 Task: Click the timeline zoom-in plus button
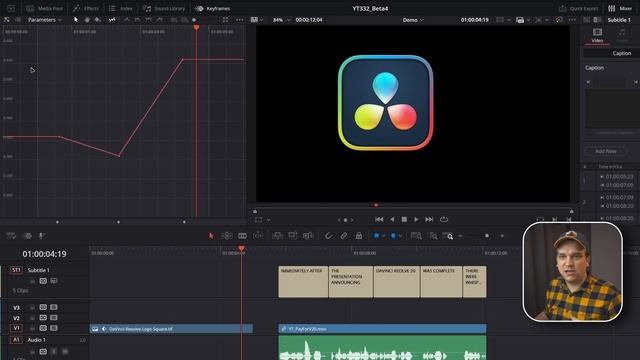502,236
